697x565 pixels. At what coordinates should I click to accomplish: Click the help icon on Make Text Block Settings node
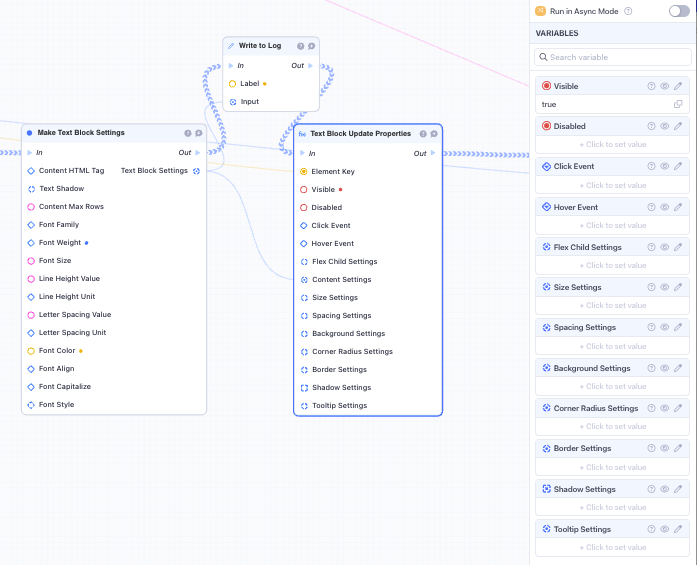point(187,133)
